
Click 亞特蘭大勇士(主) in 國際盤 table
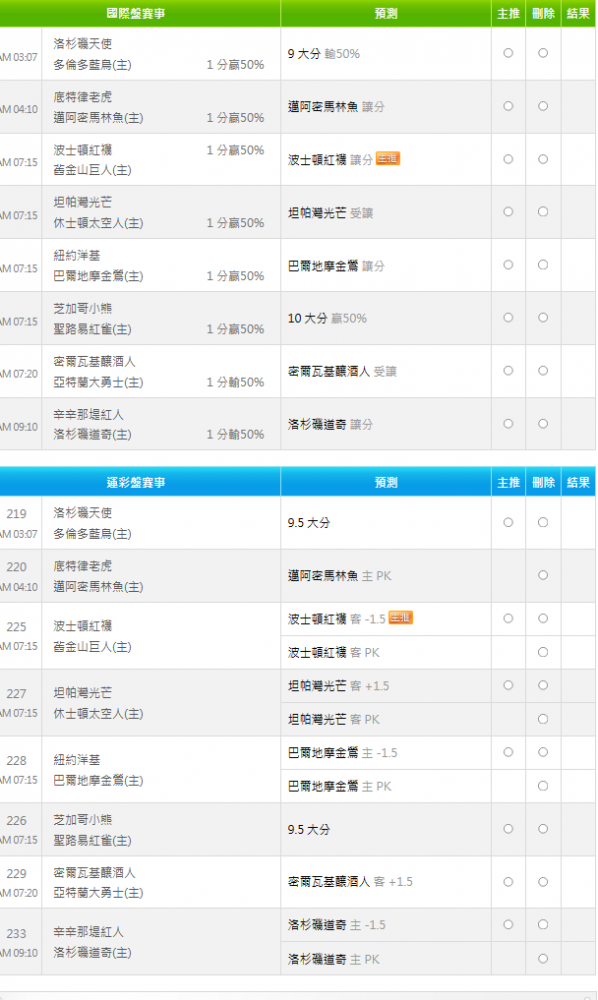coord(98,382)
